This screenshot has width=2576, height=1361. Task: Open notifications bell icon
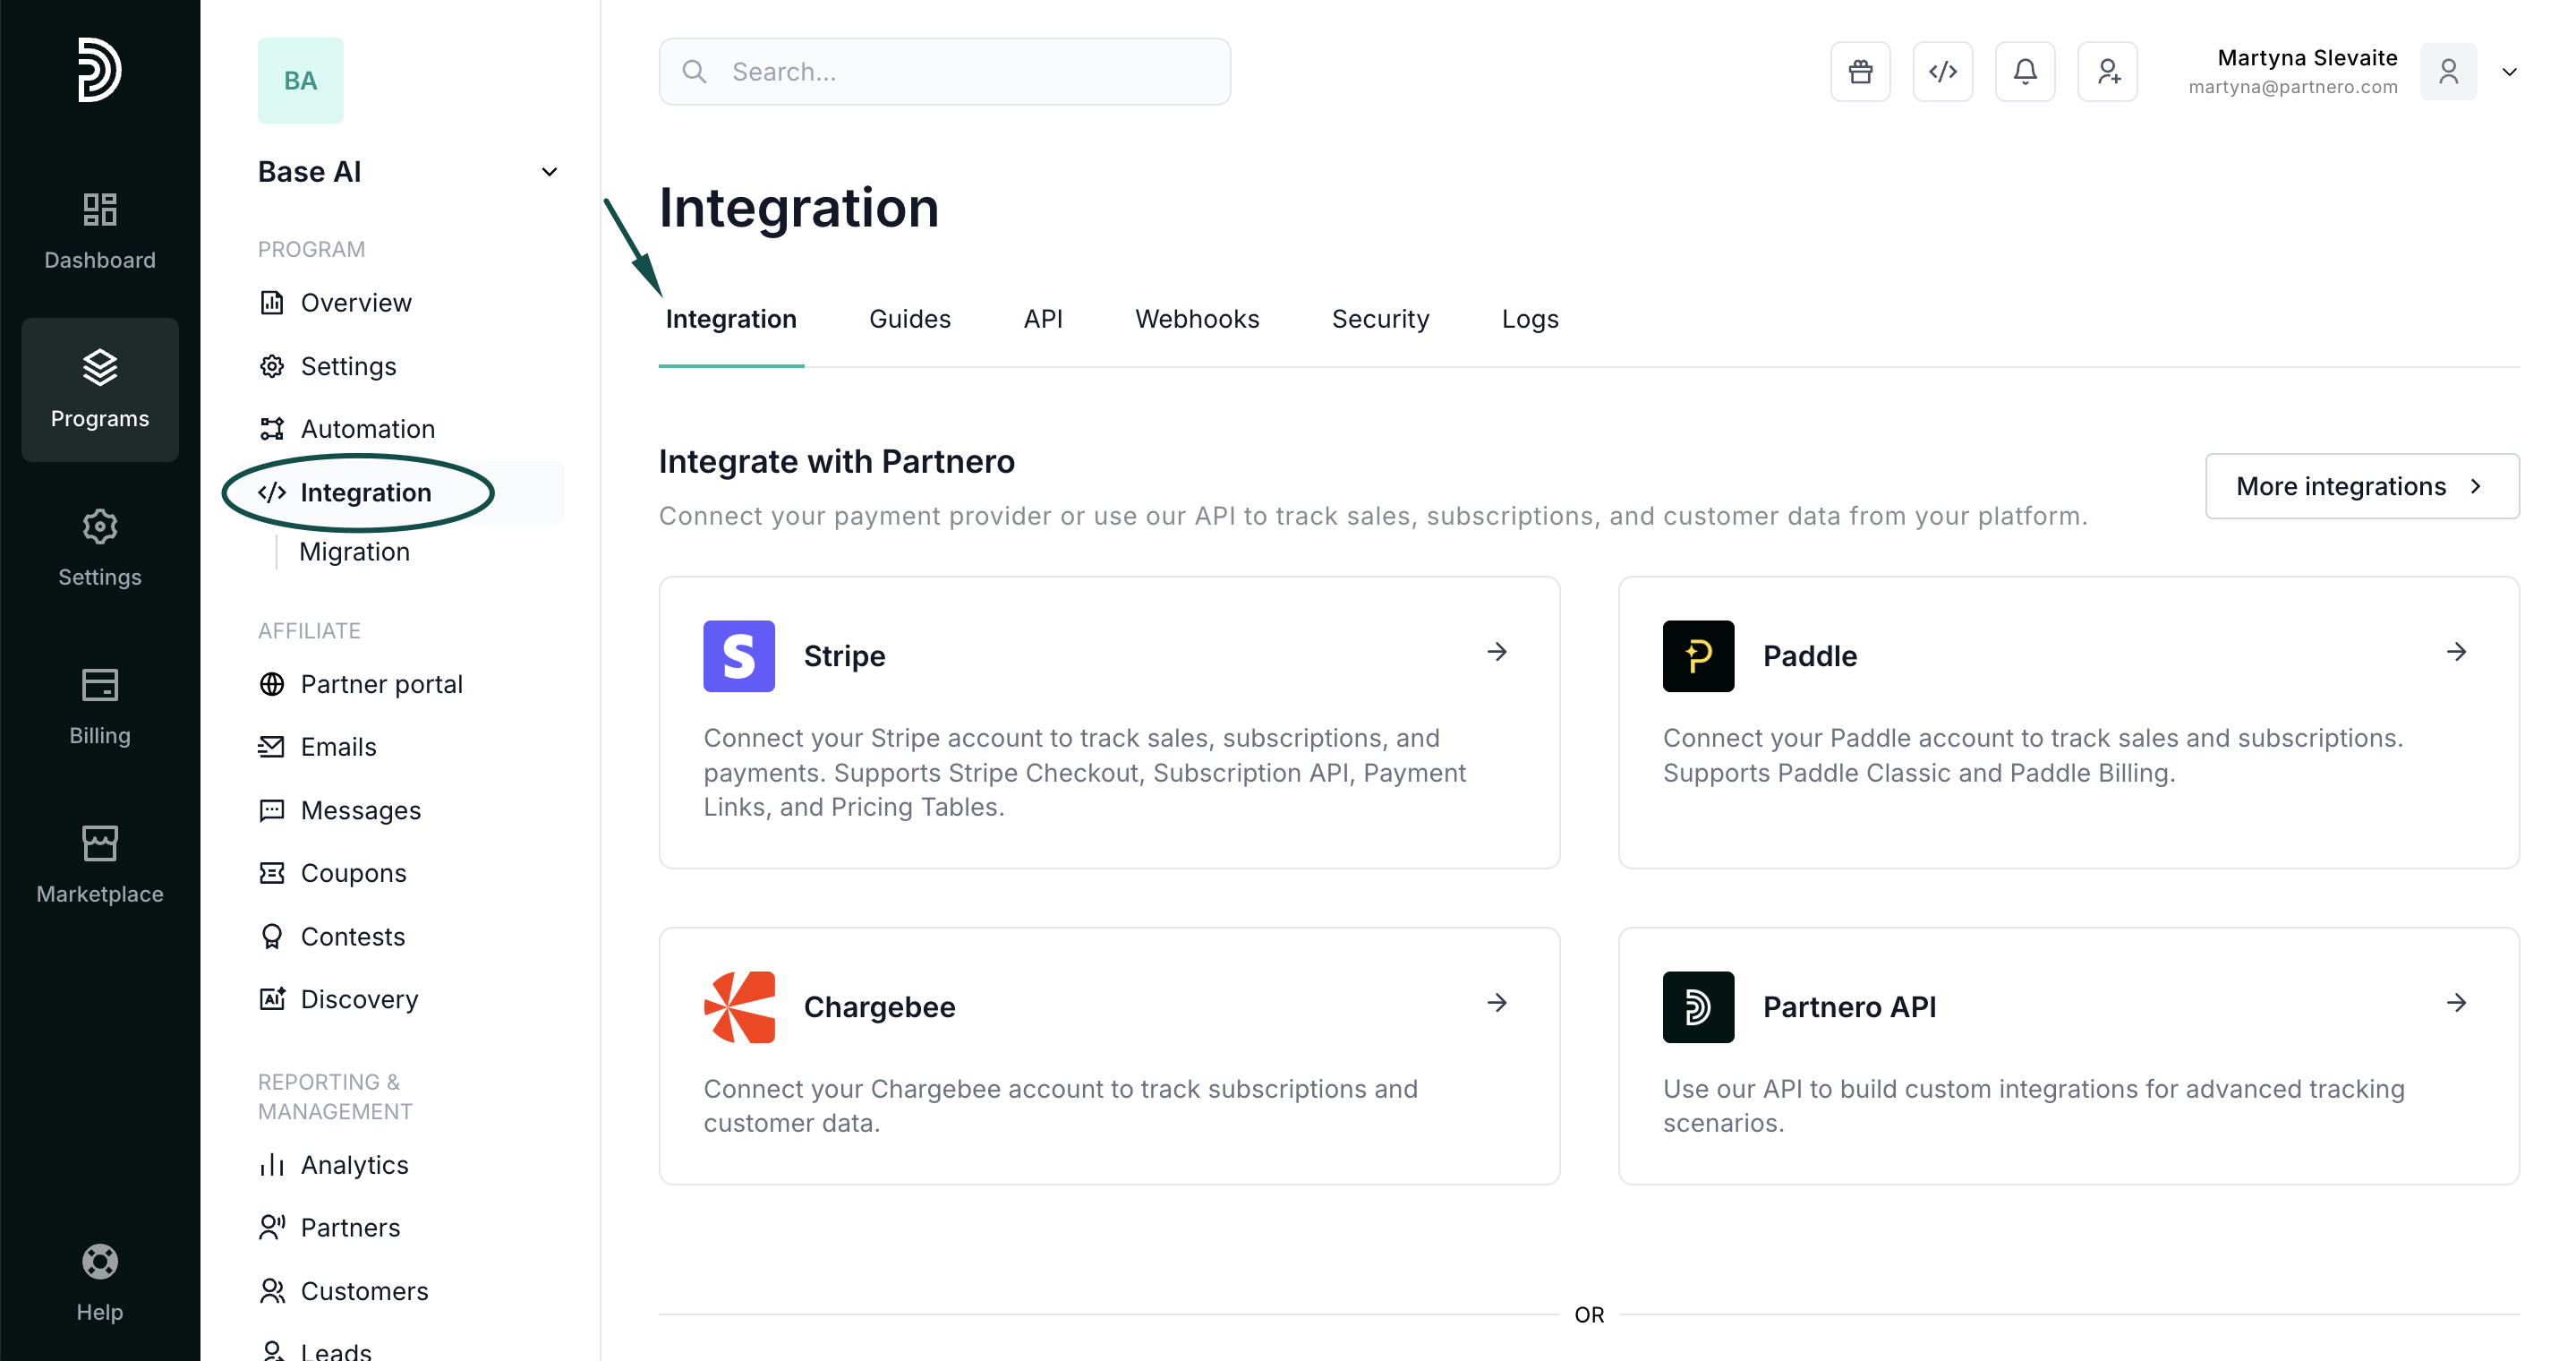pos(2025,72)
